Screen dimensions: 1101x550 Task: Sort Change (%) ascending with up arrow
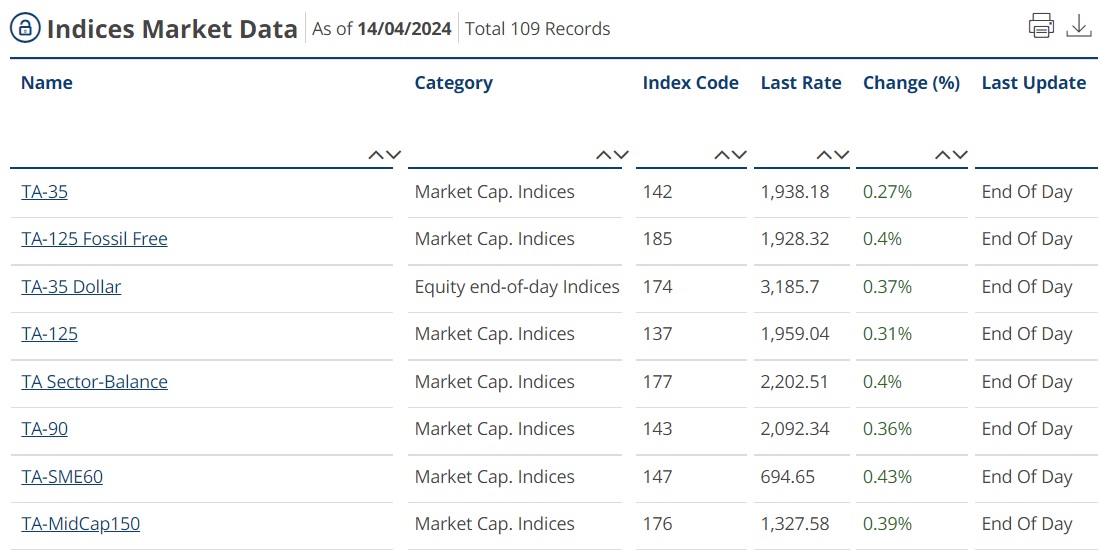(x=942, y=155)
